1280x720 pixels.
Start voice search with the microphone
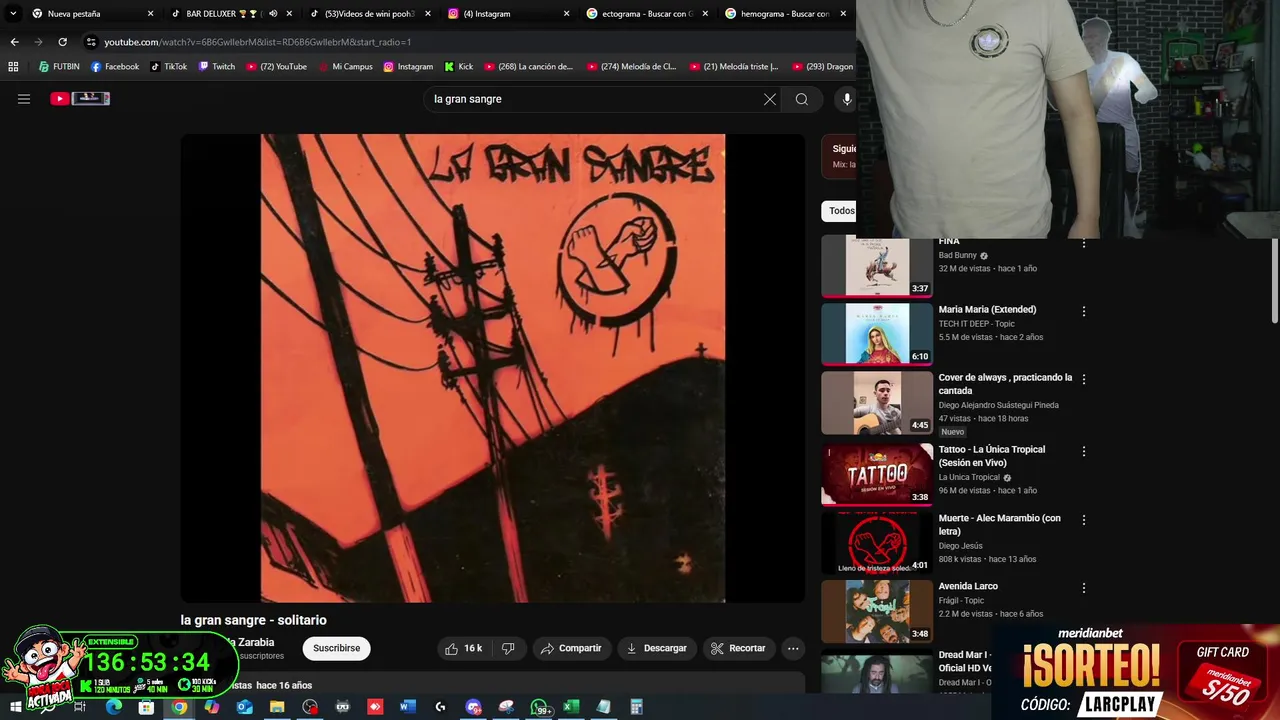tap(847, 99)
